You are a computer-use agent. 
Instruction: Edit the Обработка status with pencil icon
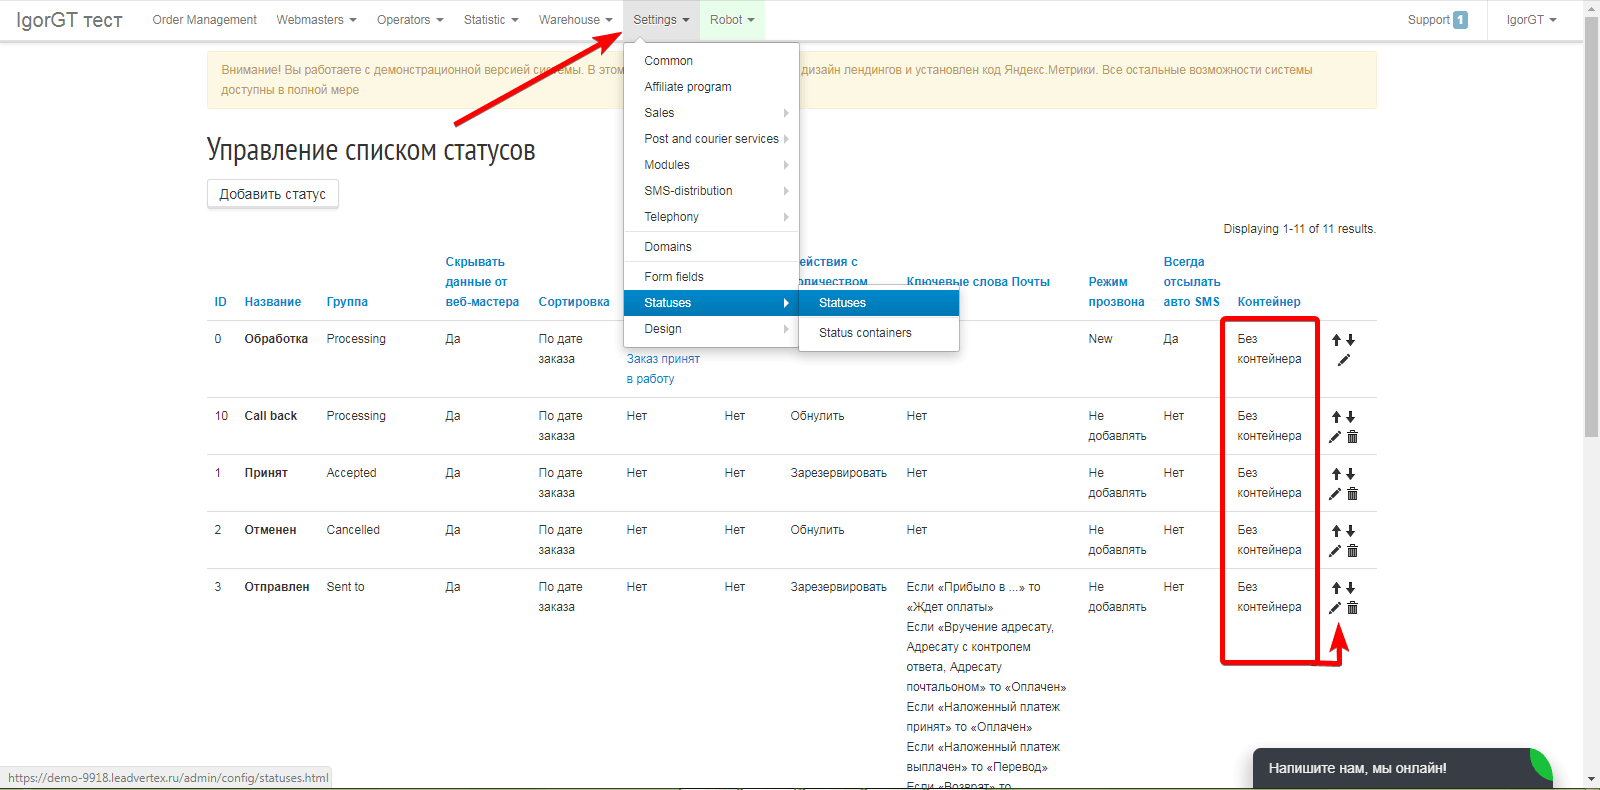point(1343,360)
